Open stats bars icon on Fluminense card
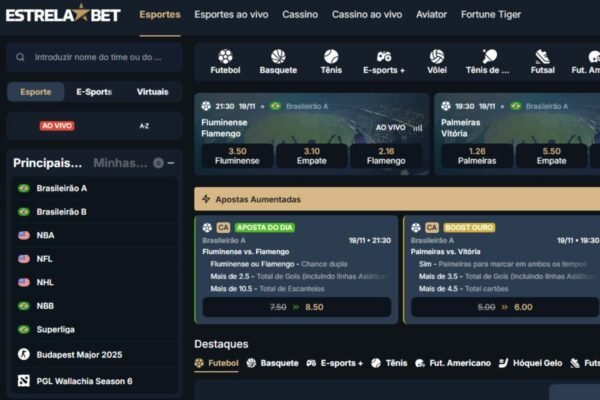600x400 pixels. click(417, 128)
